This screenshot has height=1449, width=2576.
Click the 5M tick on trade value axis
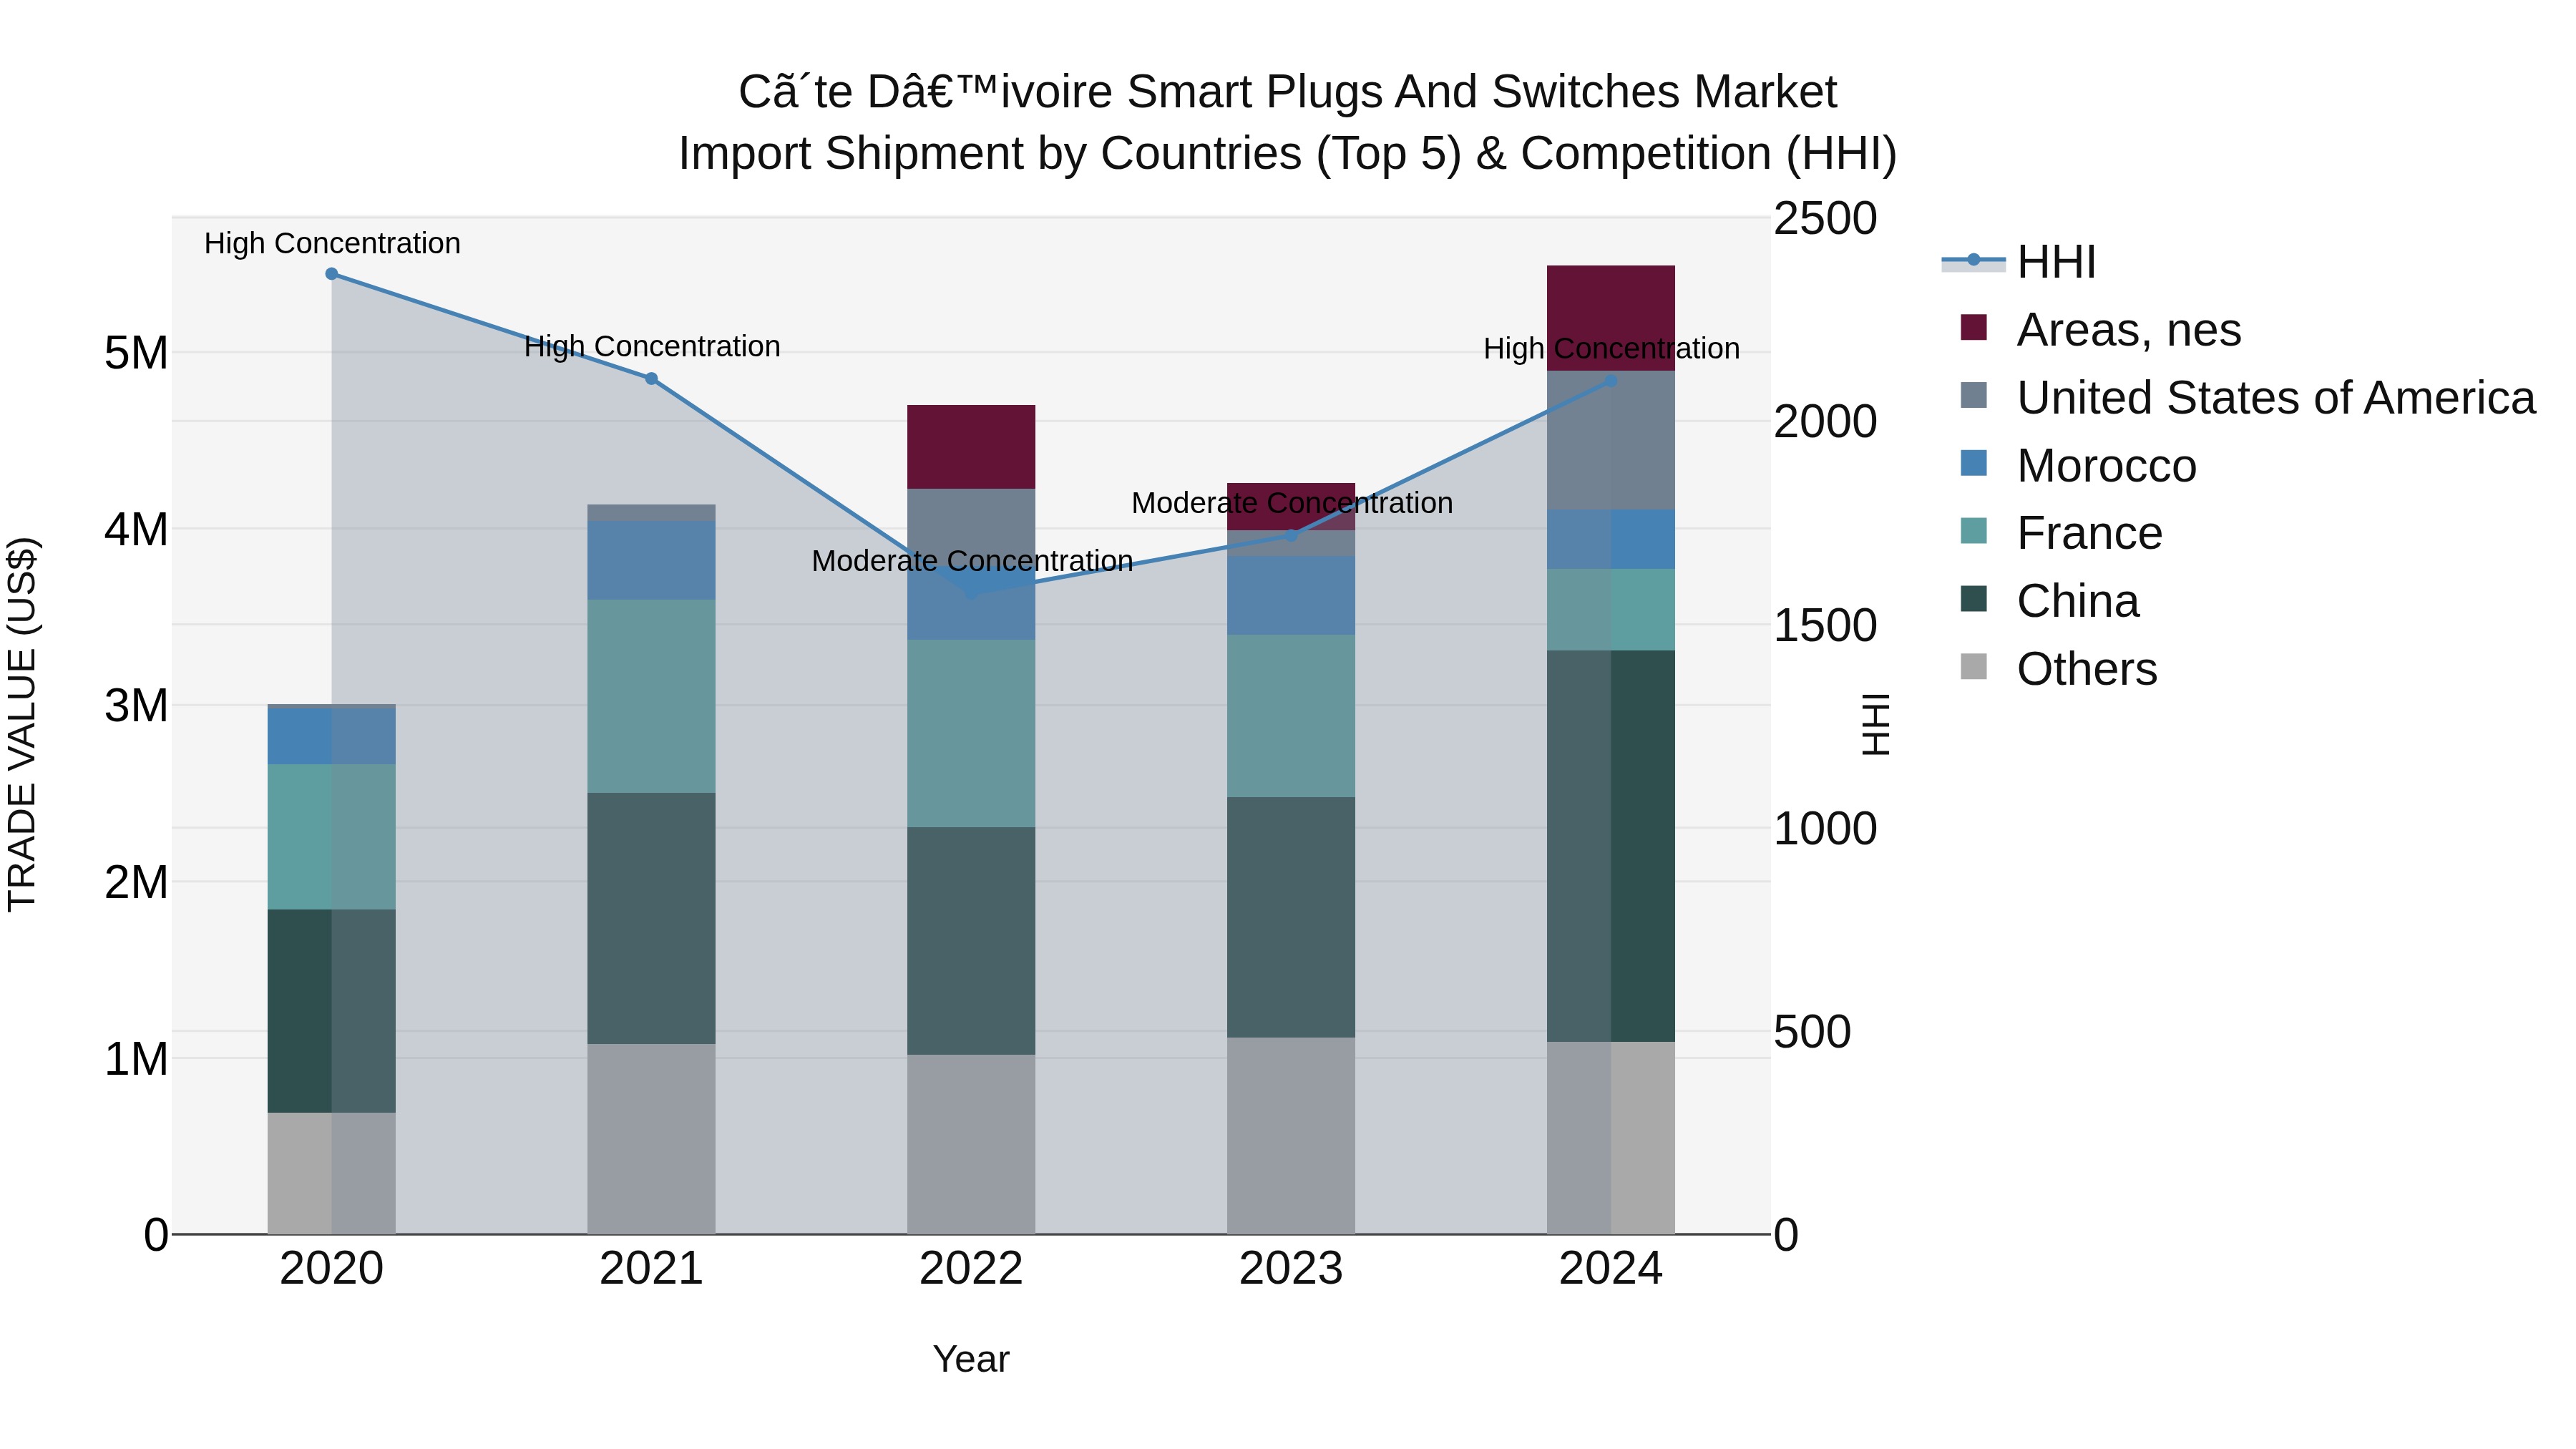(x=136, y=353)
